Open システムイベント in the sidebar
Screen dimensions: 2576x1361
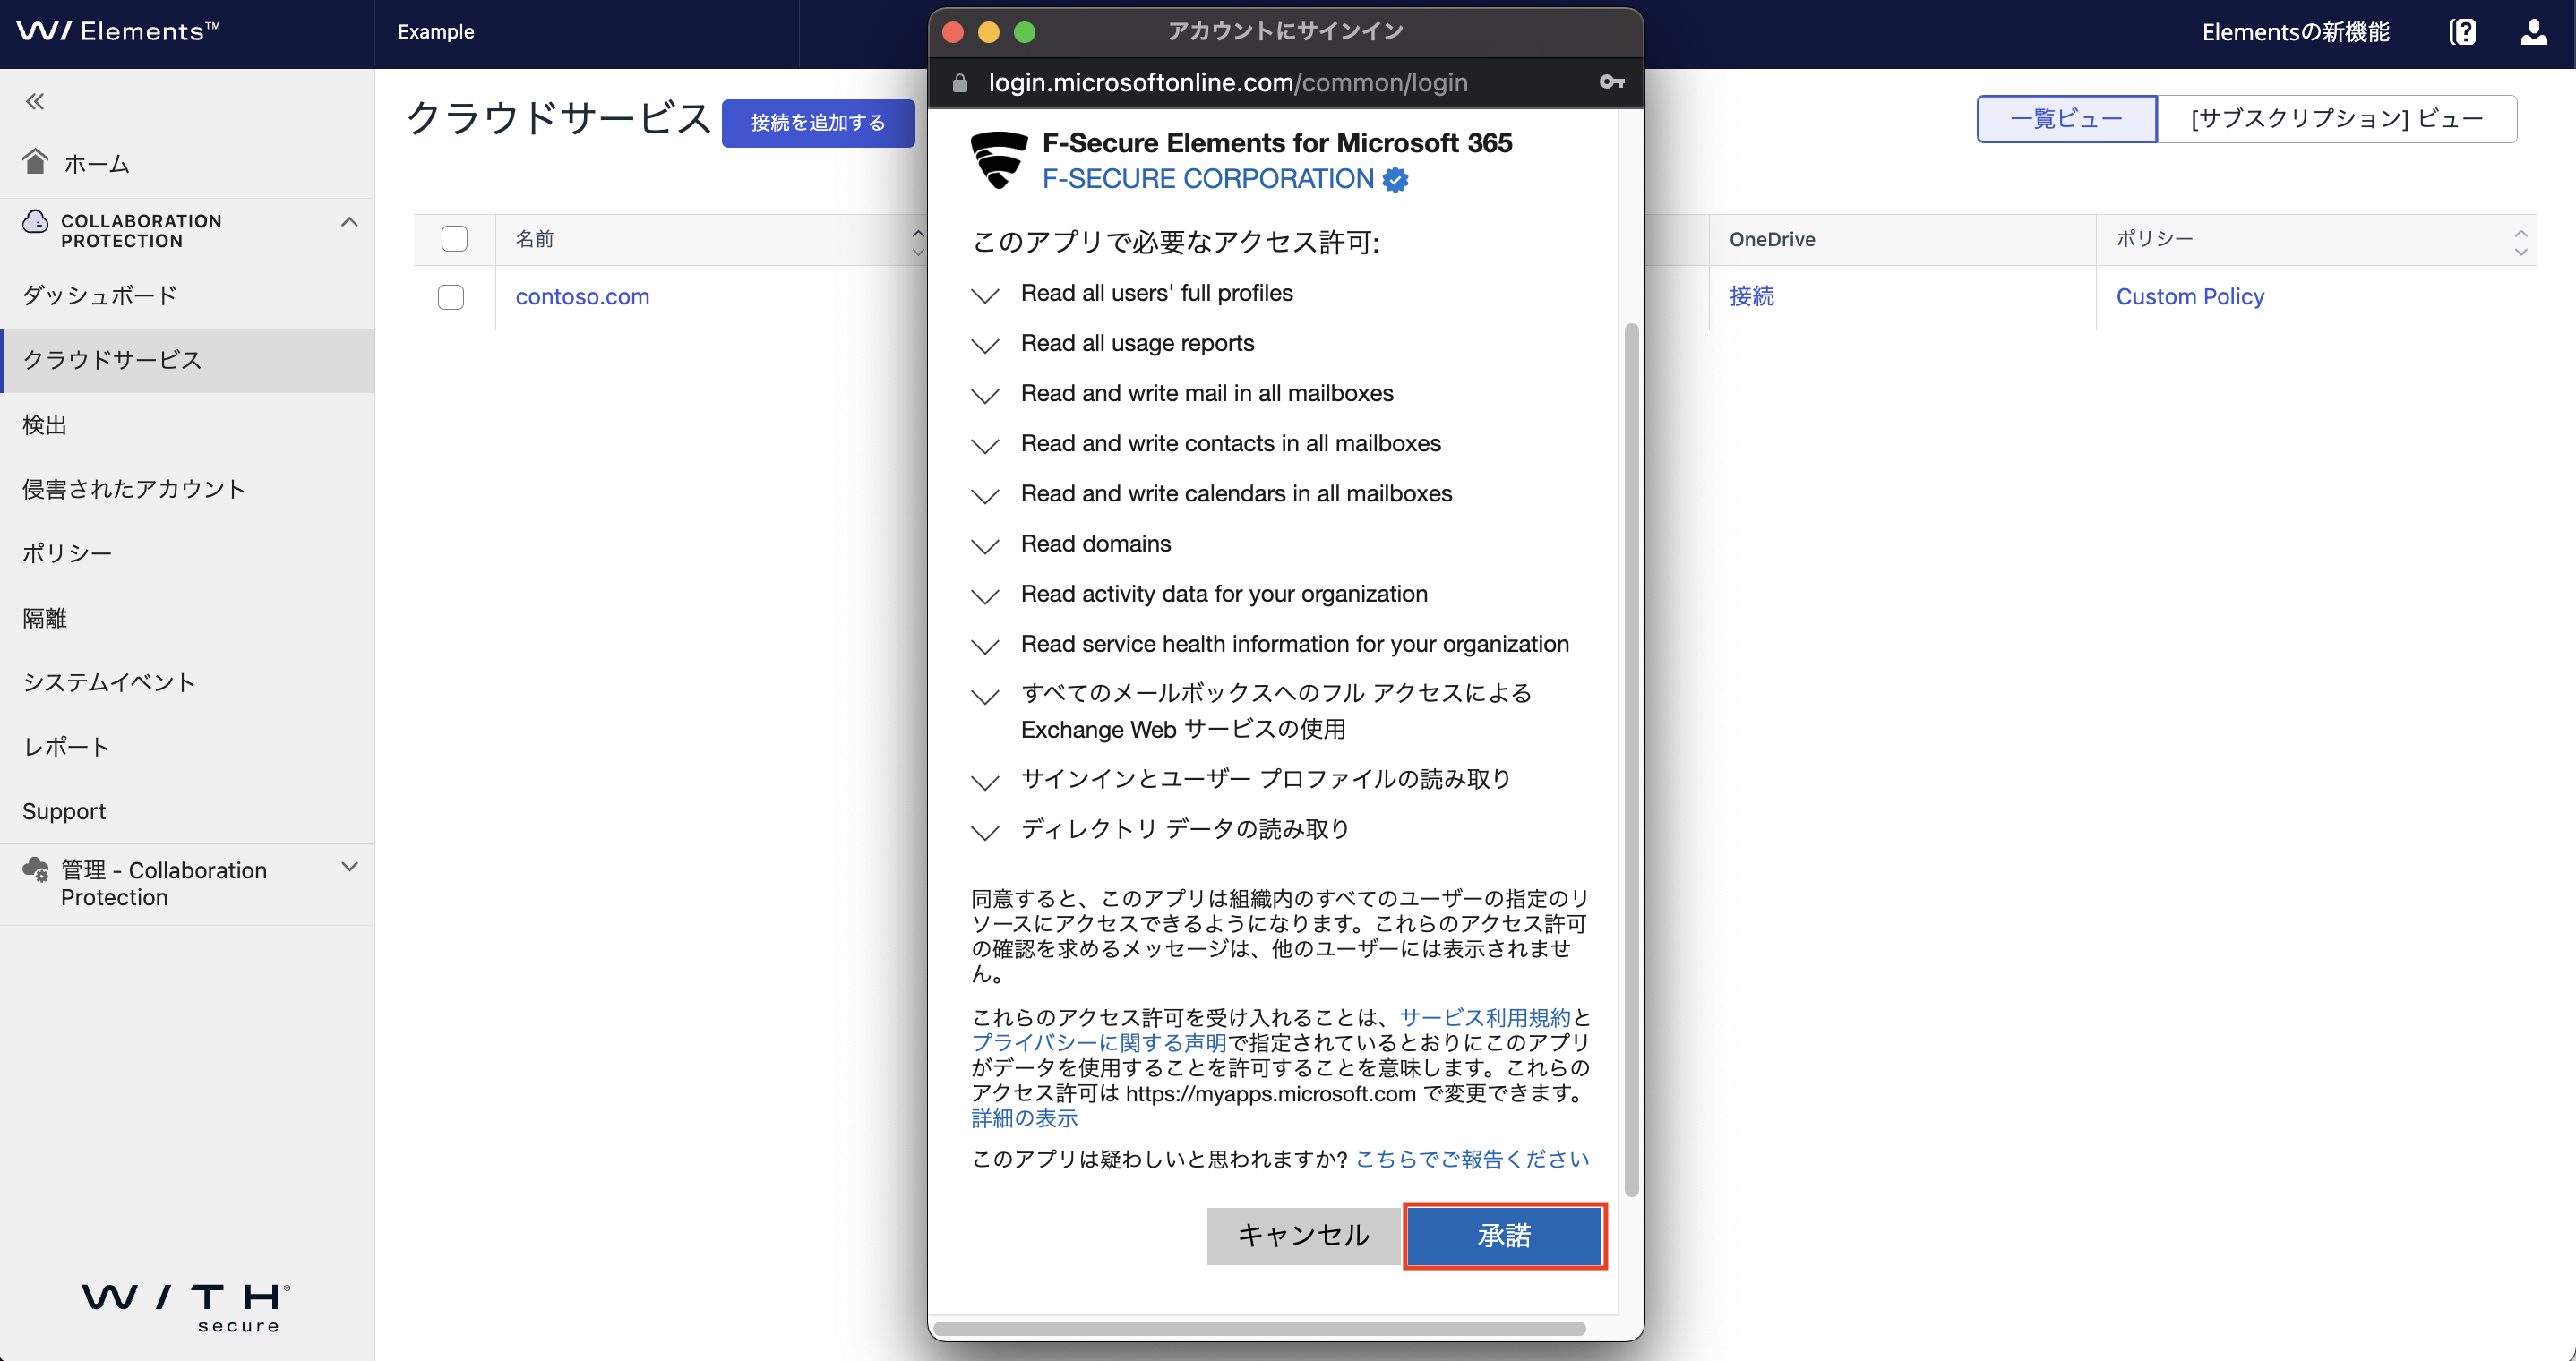pos(109,682)
